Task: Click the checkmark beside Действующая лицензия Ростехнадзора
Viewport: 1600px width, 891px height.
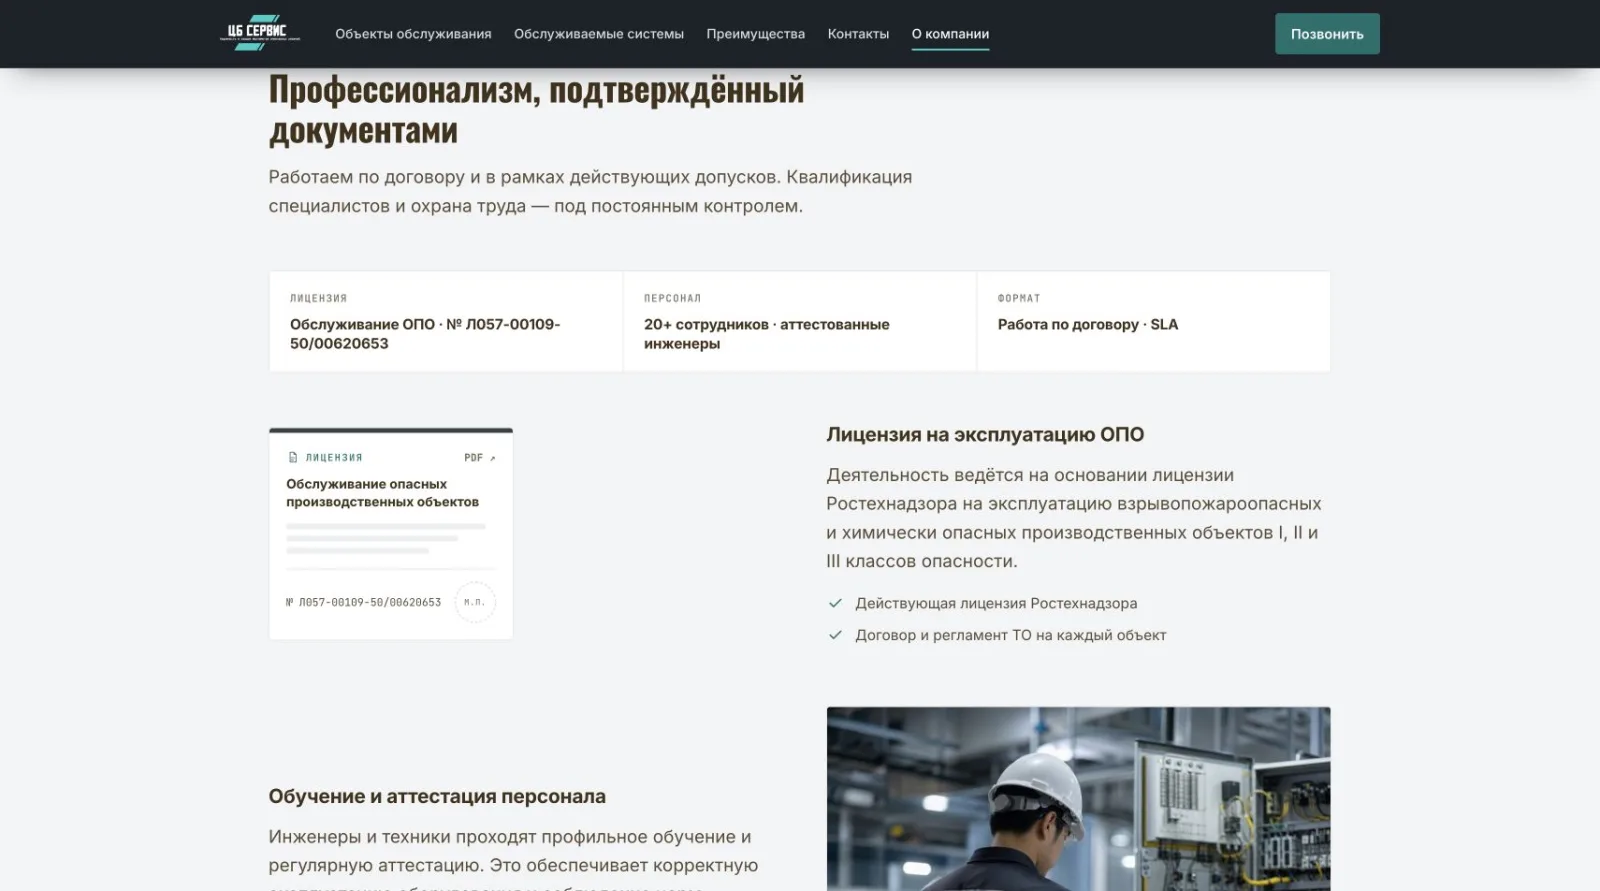Action: tap(835, 603)
